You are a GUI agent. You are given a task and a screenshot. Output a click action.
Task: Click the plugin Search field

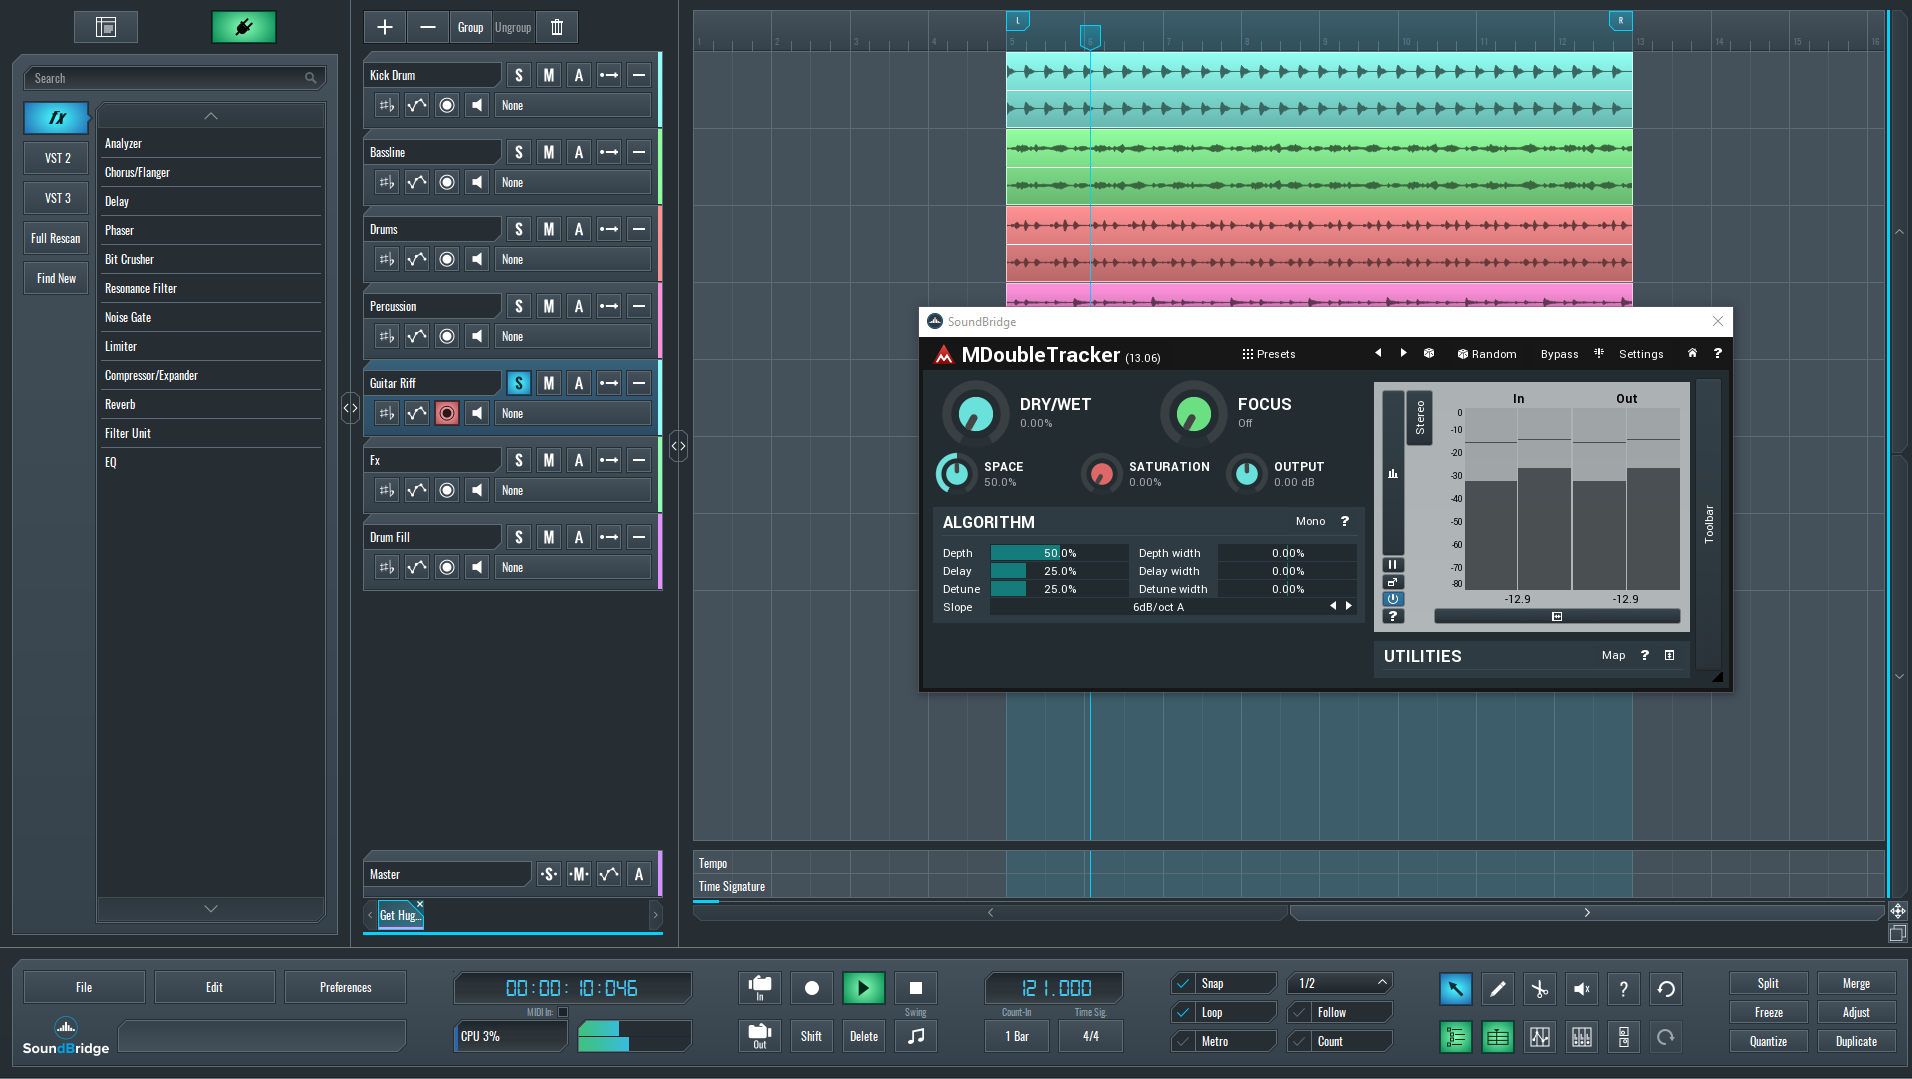(x=175, y=78)
